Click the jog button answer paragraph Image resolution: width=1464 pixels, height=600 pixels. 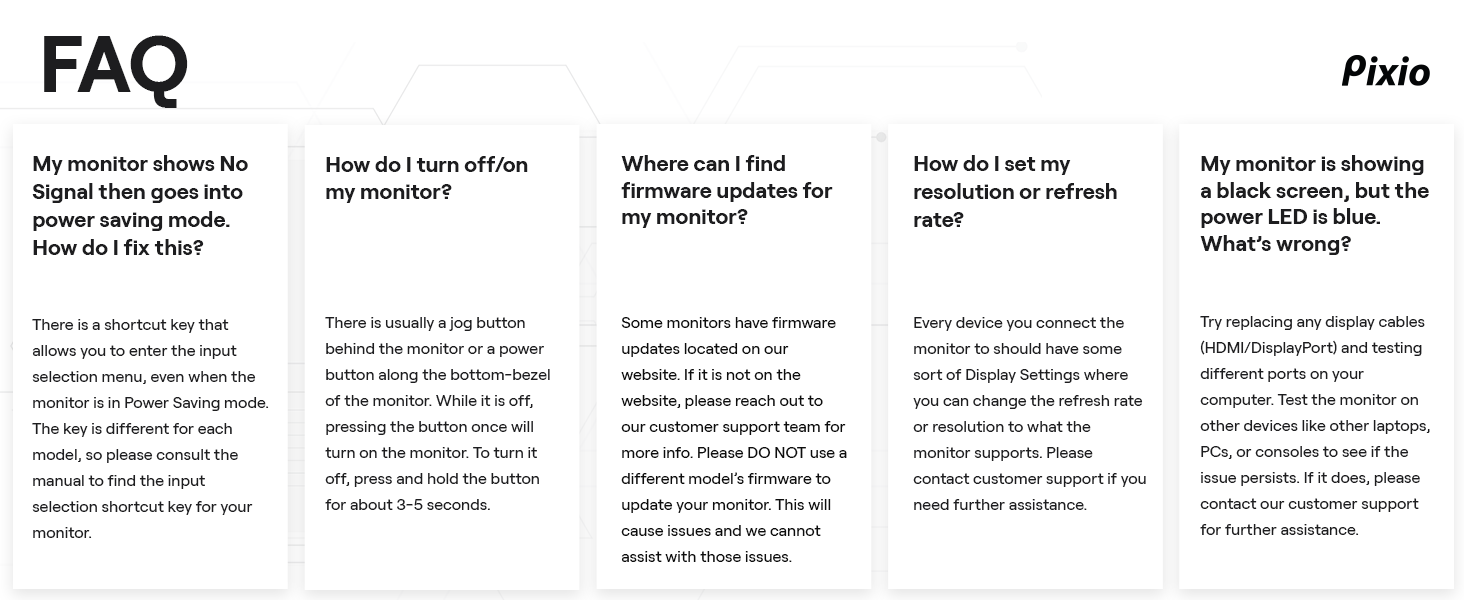tap(437, 413)
